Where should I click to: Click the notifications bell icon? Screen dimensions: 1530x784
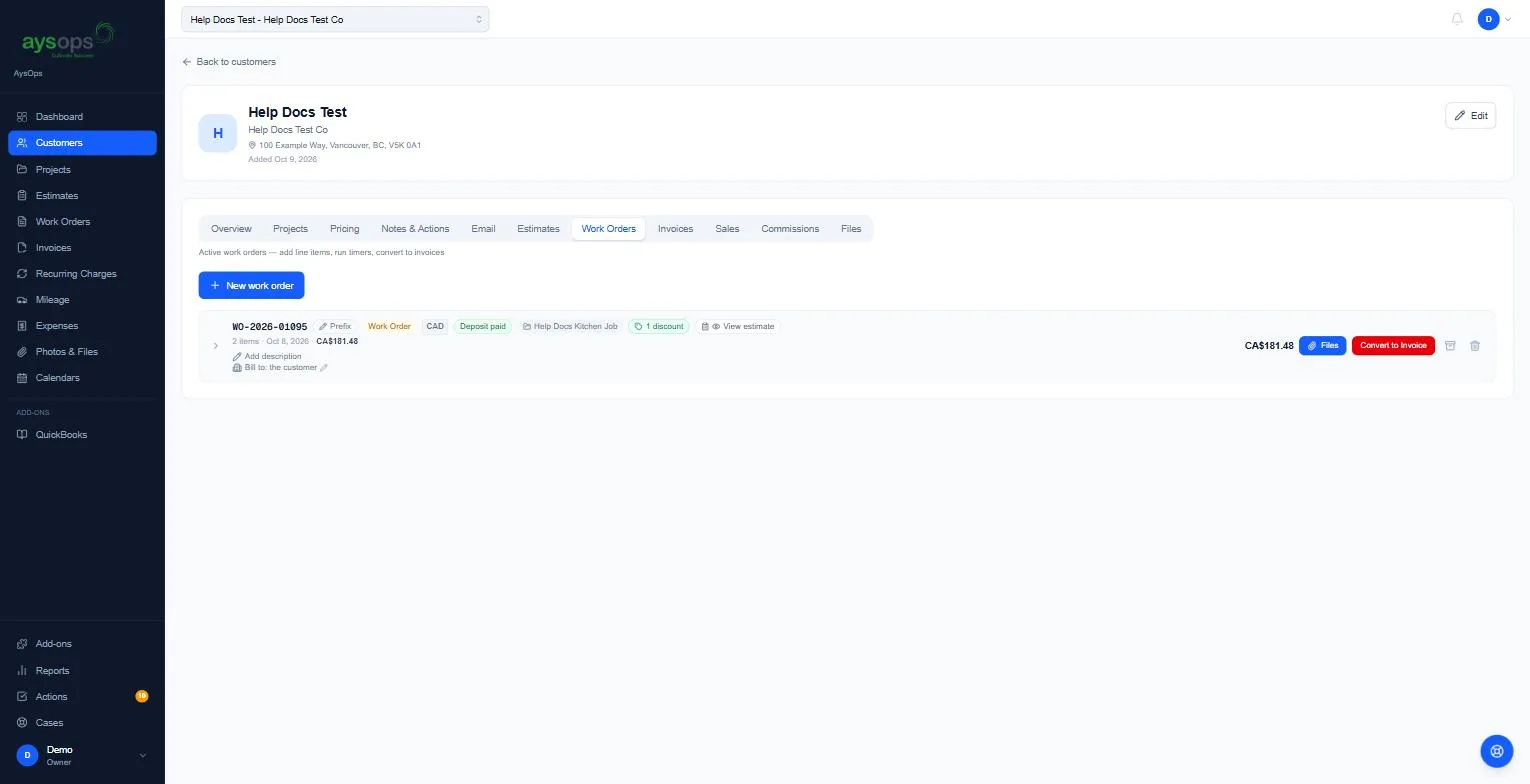1457,19
